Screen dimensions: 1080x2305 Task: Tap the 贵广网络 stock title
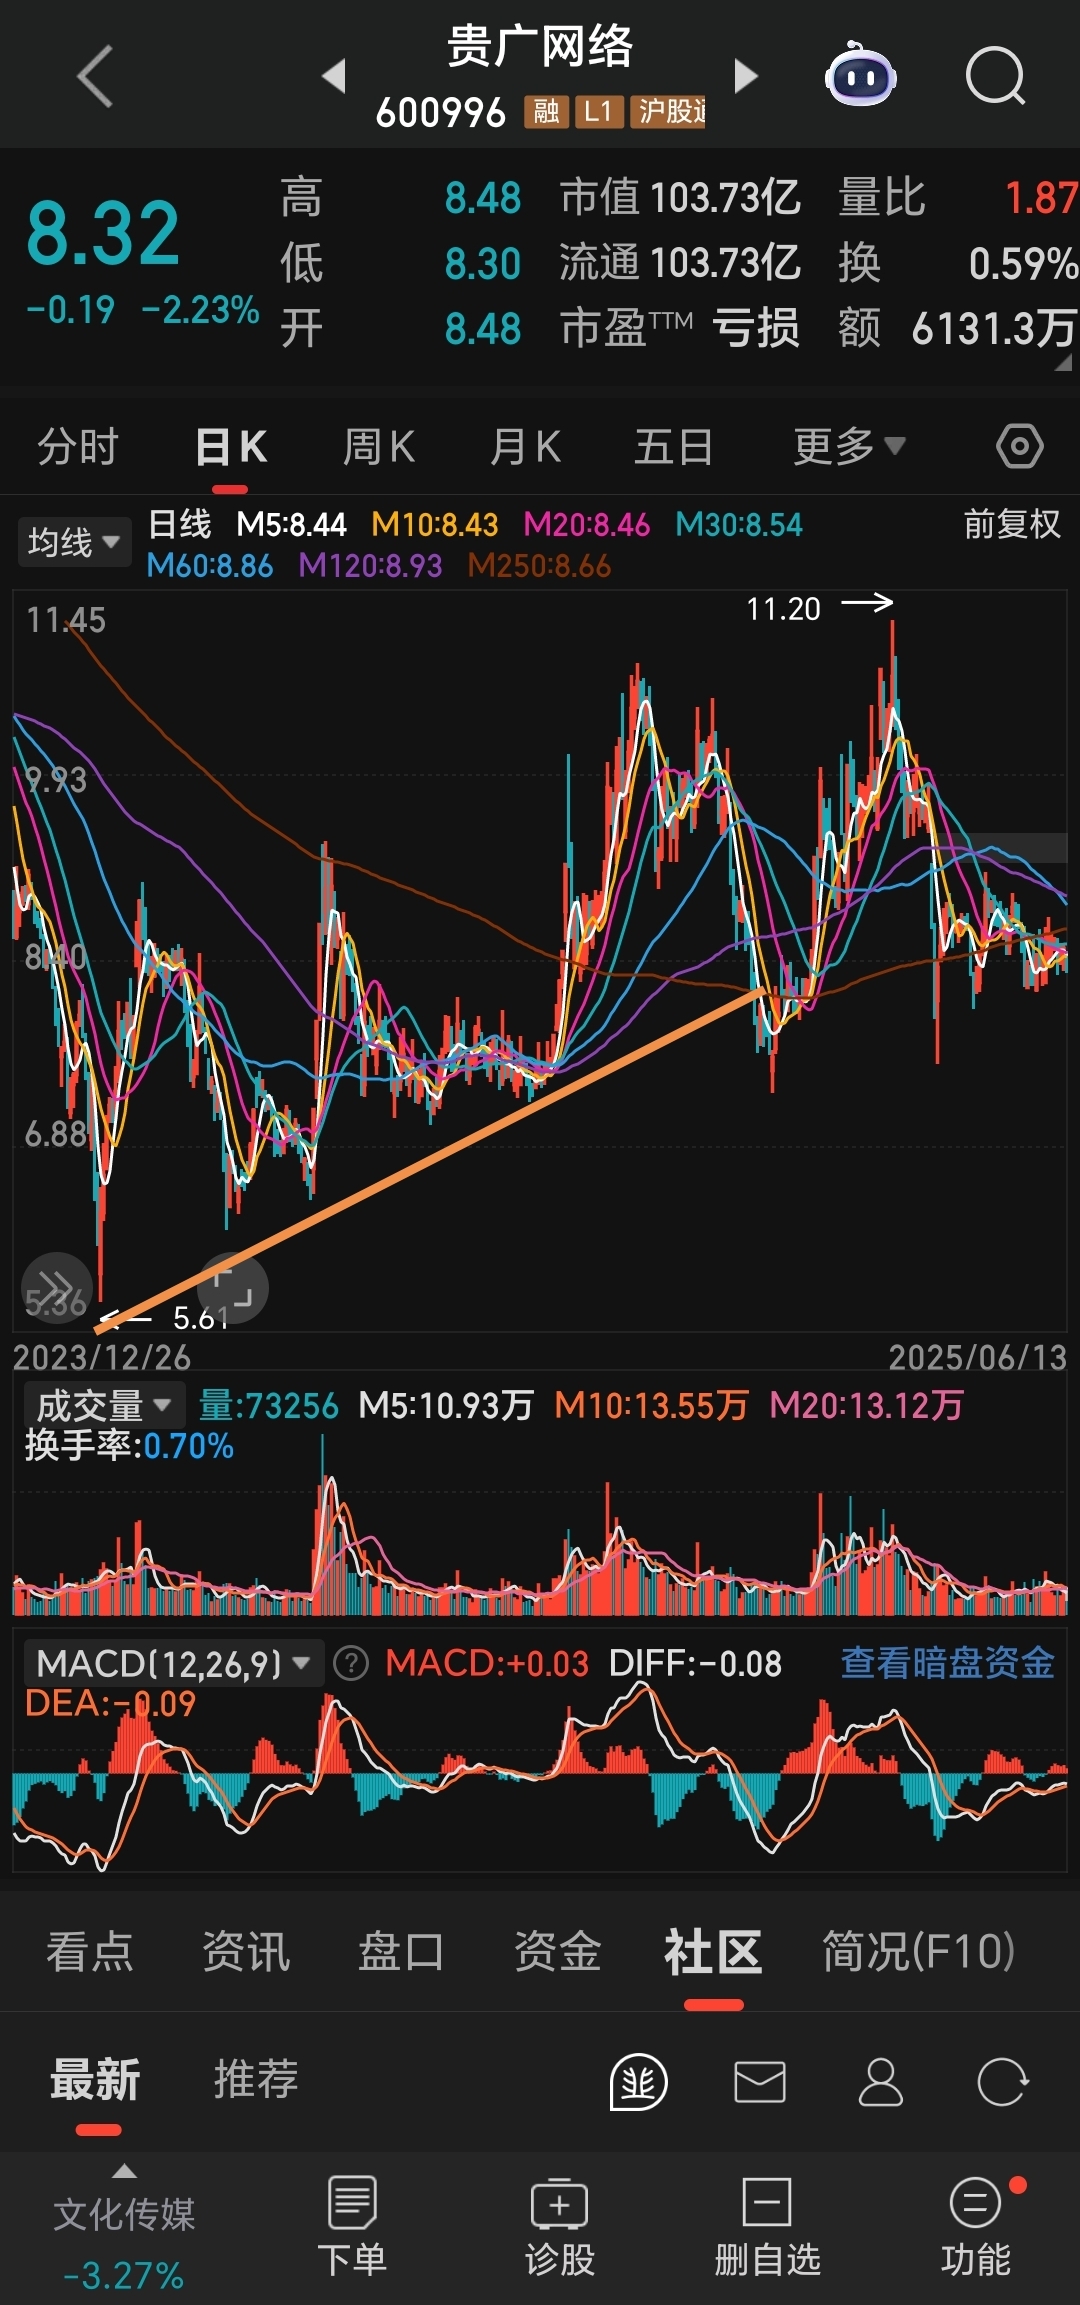[x=540, y=48]
